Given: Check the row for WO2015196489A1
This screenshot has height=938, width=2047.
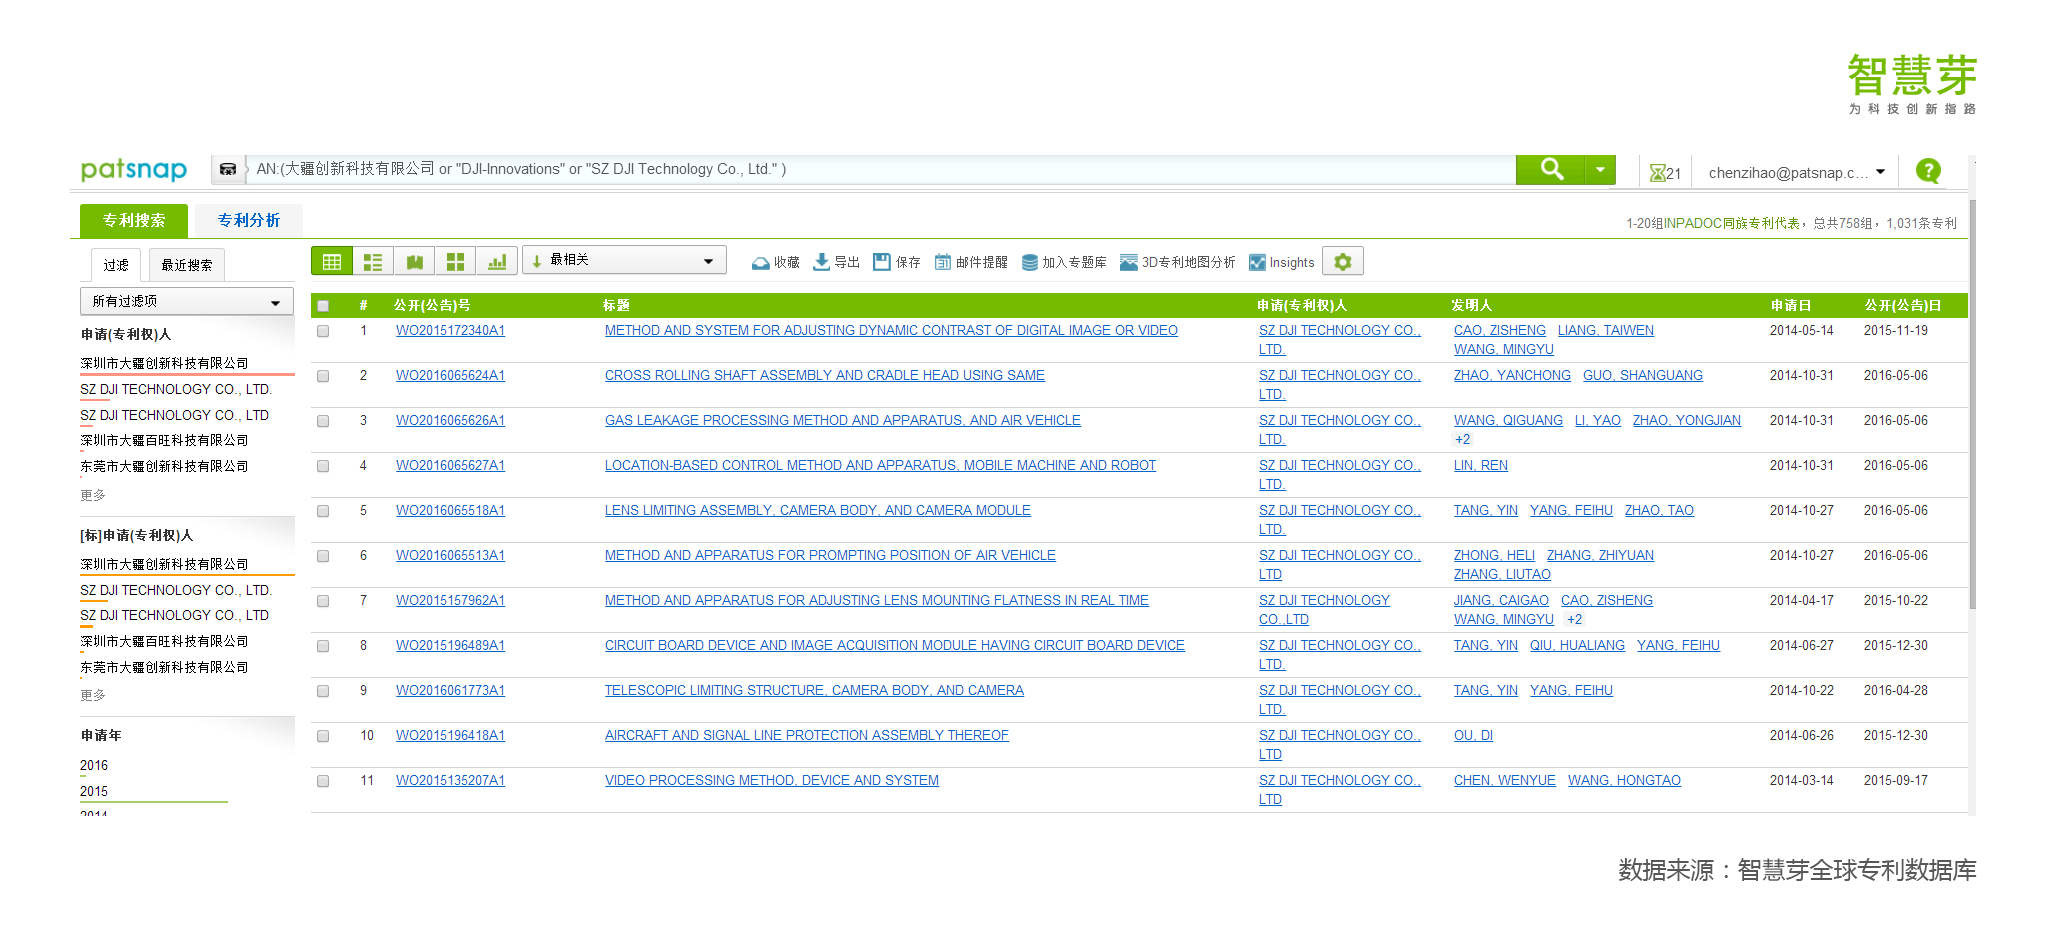Looking at the screenshot, I should (x=323, y=646).
